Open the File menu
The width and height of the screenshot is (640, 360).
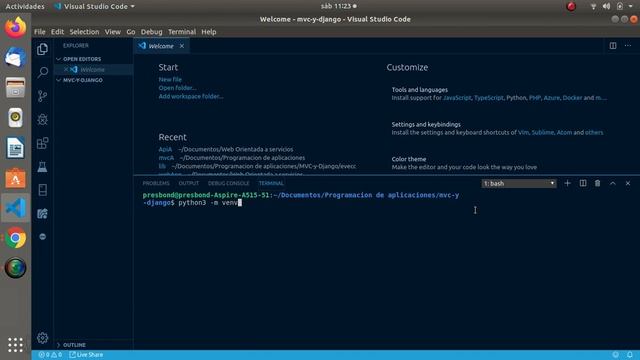[40, 32]
